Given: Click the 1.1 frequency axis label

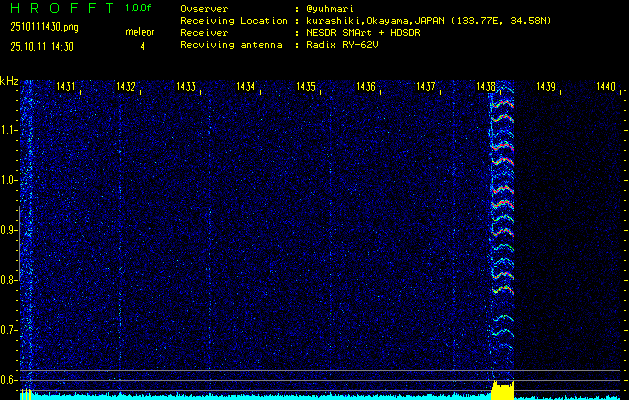Looking at the screenshot, I should (x=9, y=130).
